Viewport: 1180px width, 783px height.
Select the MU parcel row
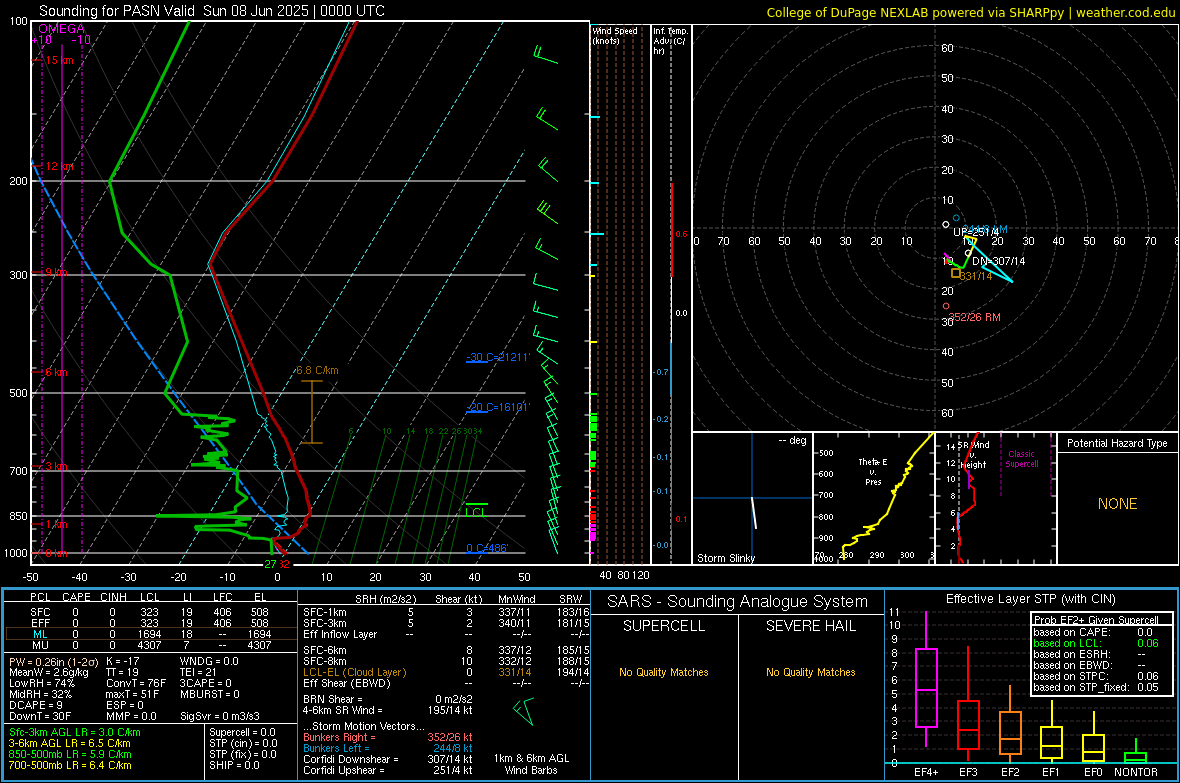coord(149,645)
